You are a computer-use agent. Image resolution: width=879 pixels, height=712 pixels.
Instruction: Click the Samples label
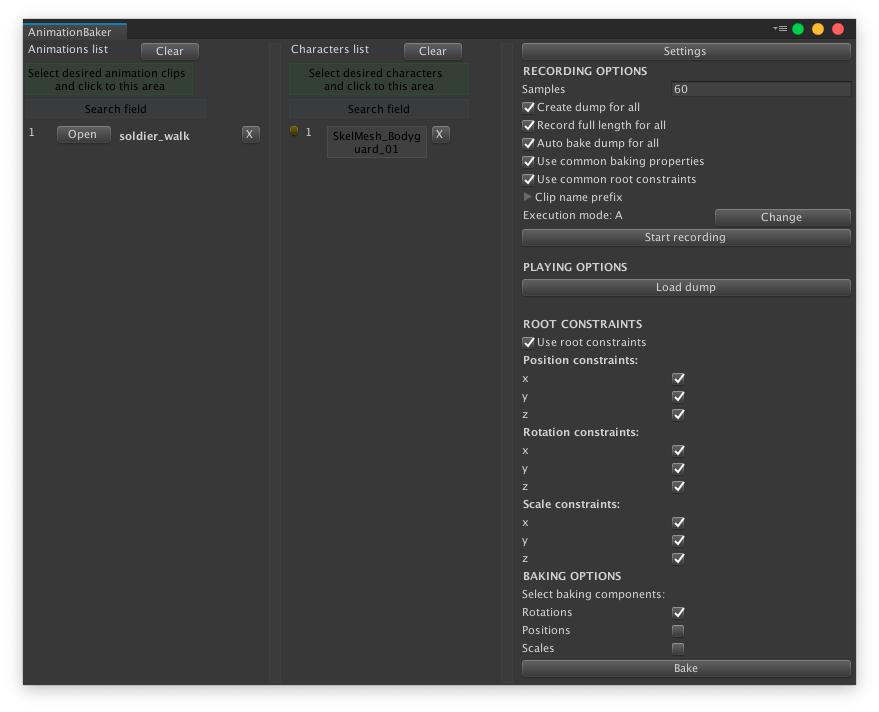(543, 89)
